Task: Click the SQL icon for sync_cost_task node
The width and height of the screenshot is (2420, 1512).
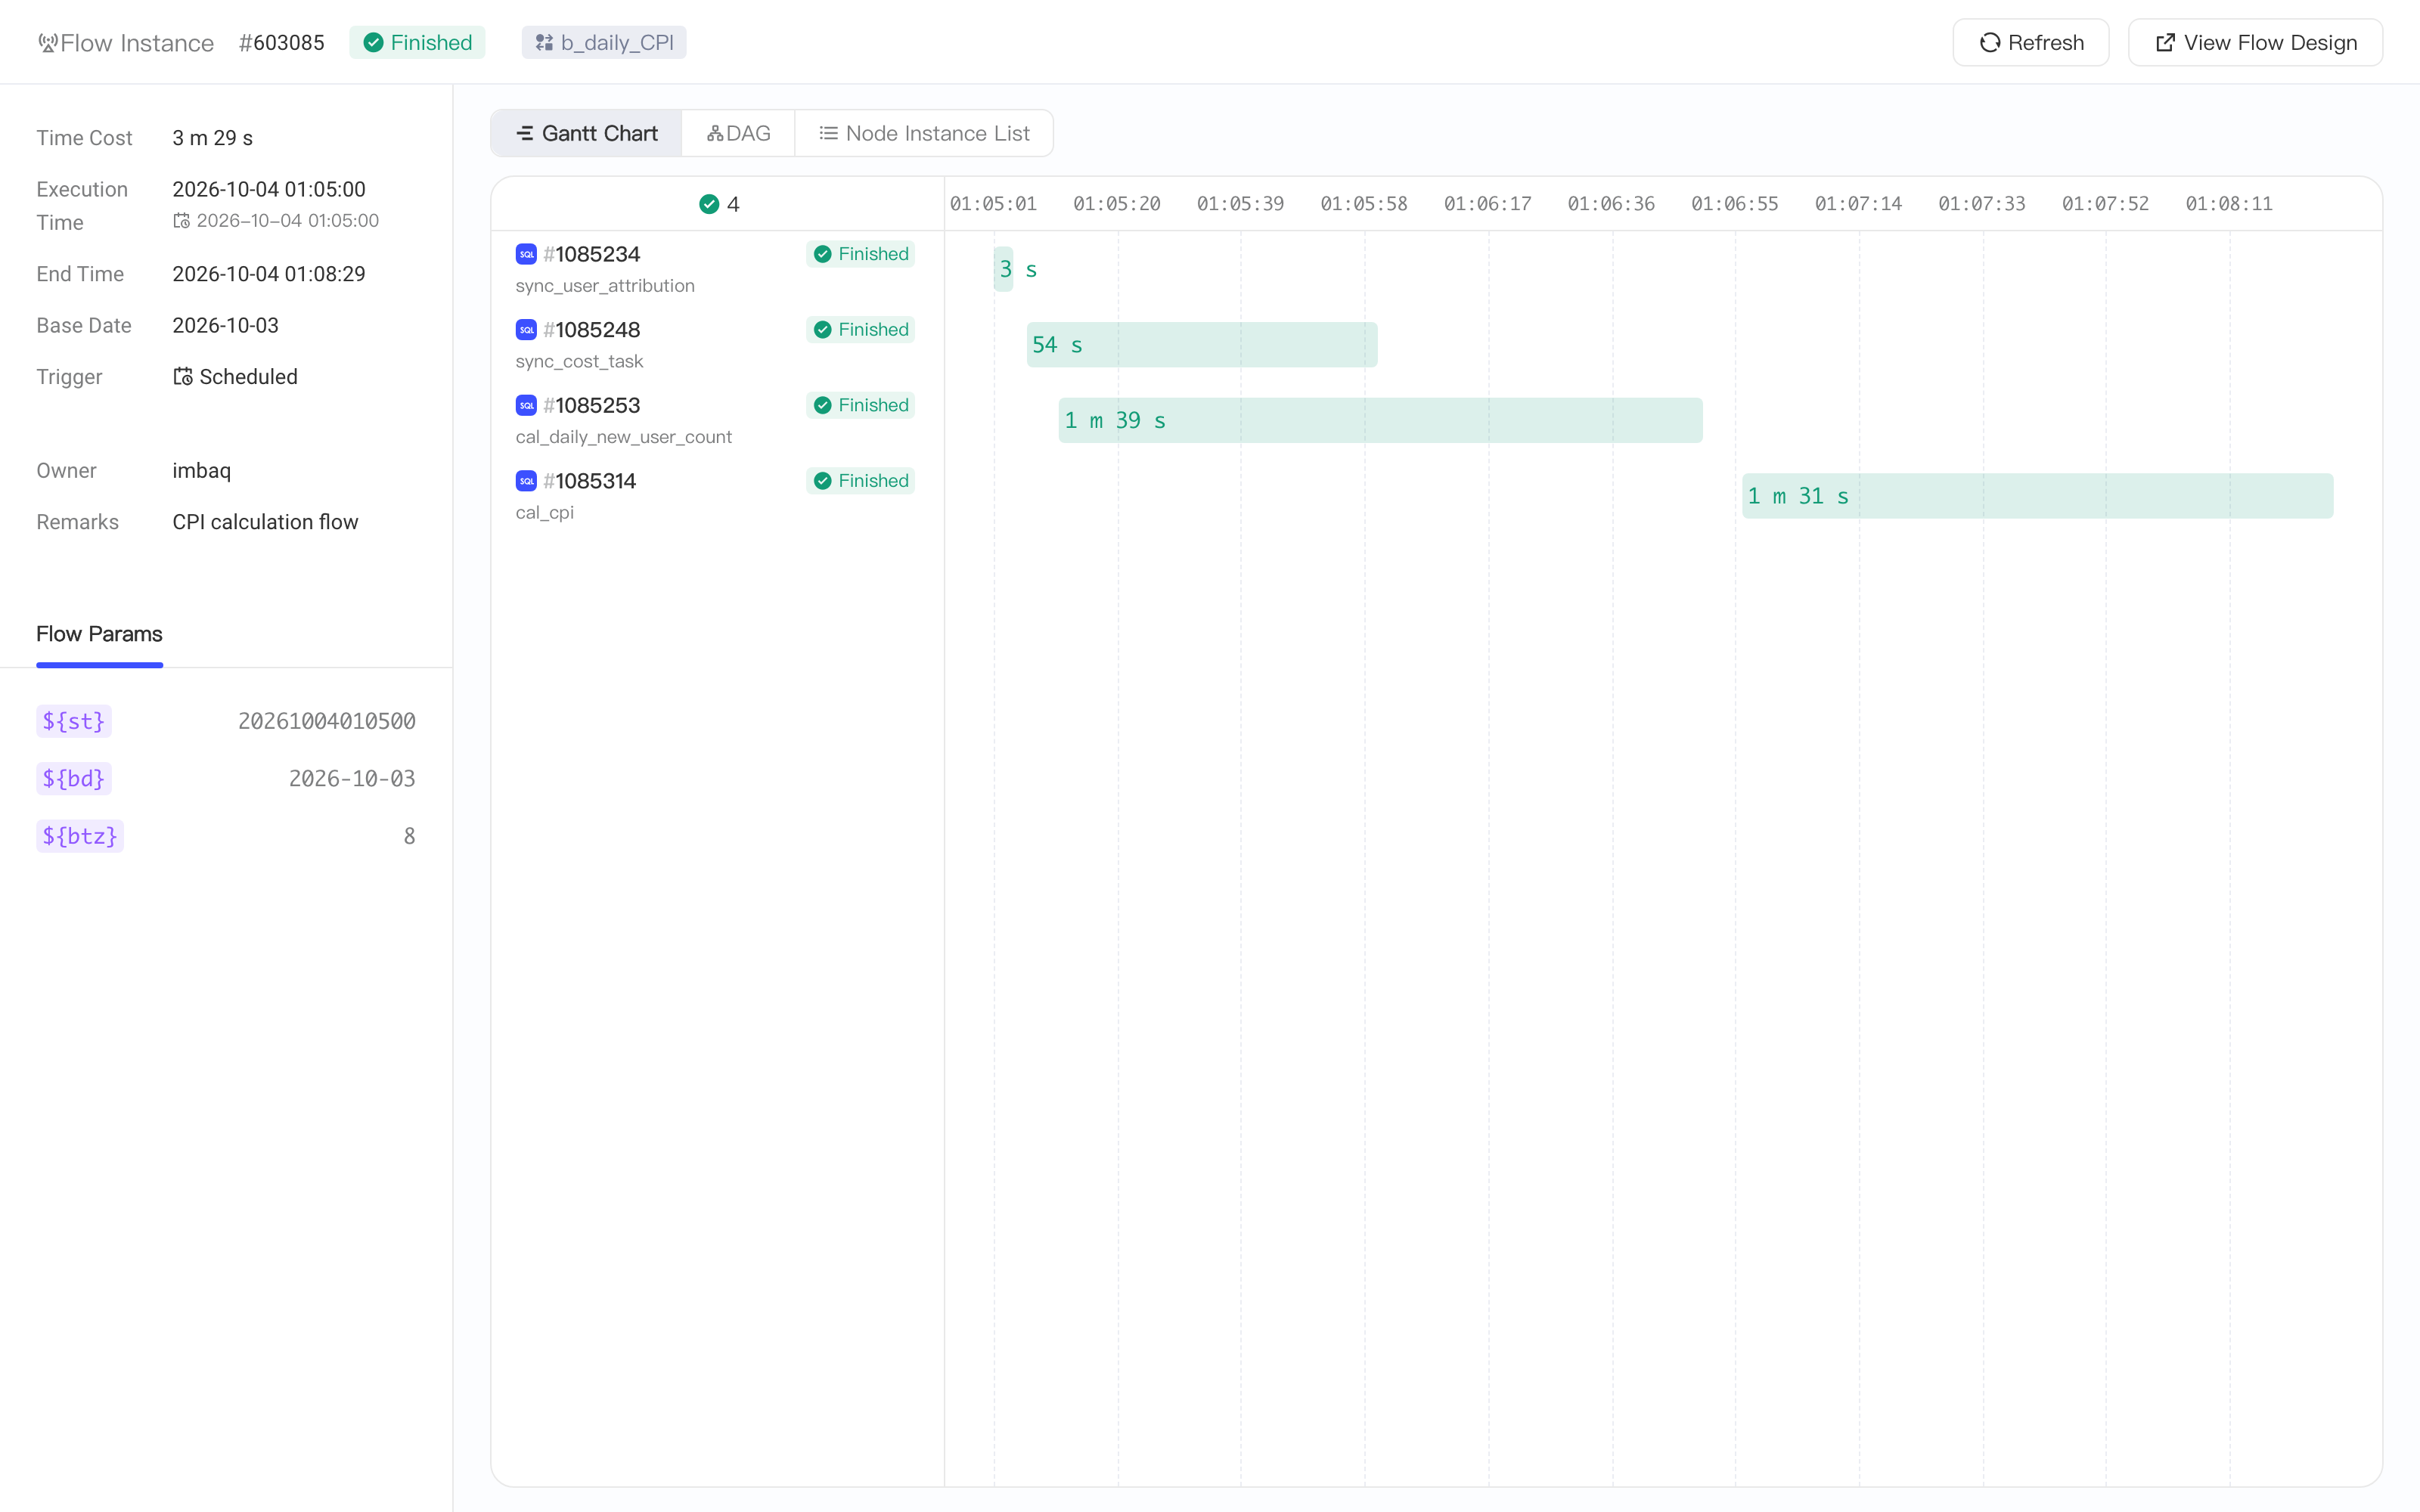Action: tap(526, 330)
